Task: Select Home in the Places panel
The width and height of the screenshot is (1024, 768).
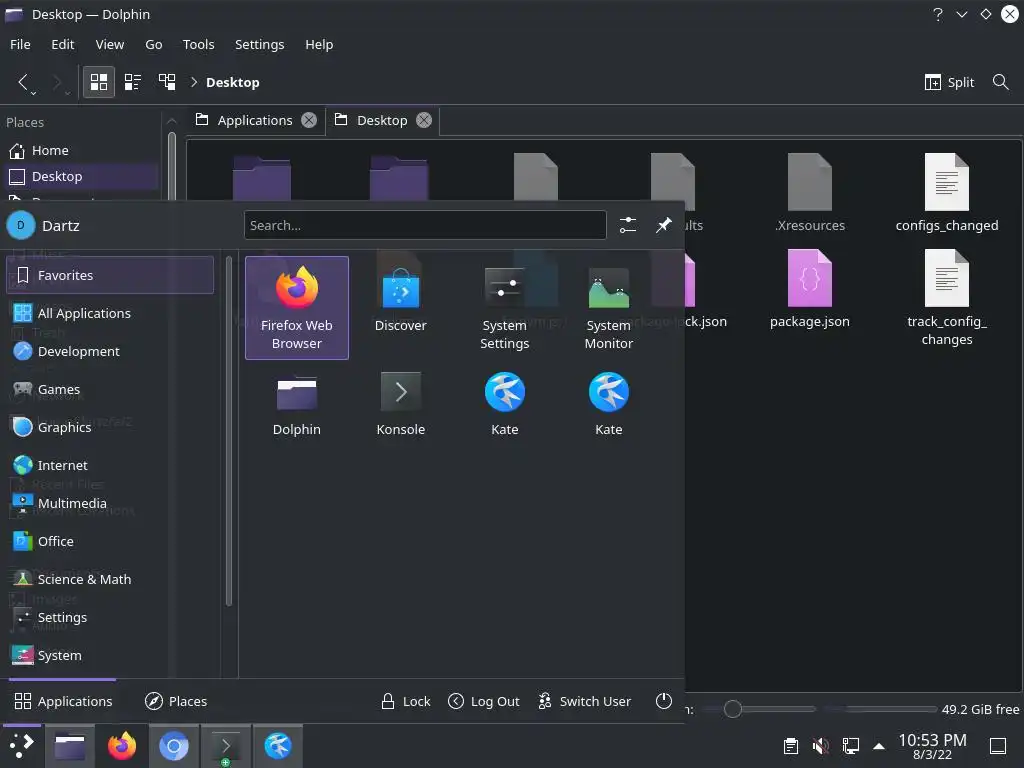Action: [81, 150]
